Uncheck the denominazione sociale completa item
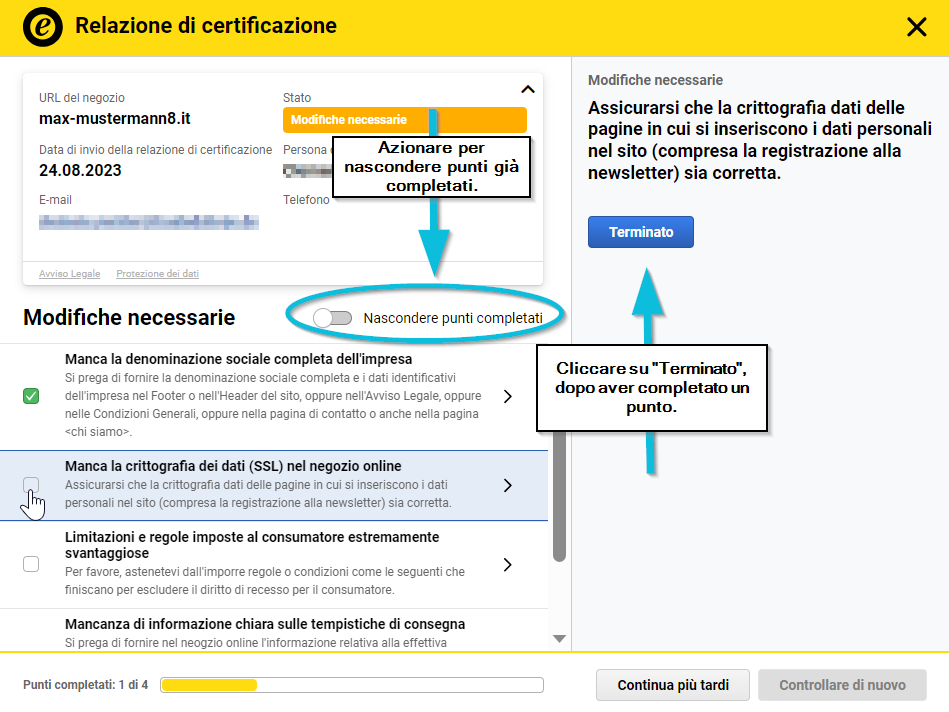Screen dimensions: 949x712 (x=31, y=396)
